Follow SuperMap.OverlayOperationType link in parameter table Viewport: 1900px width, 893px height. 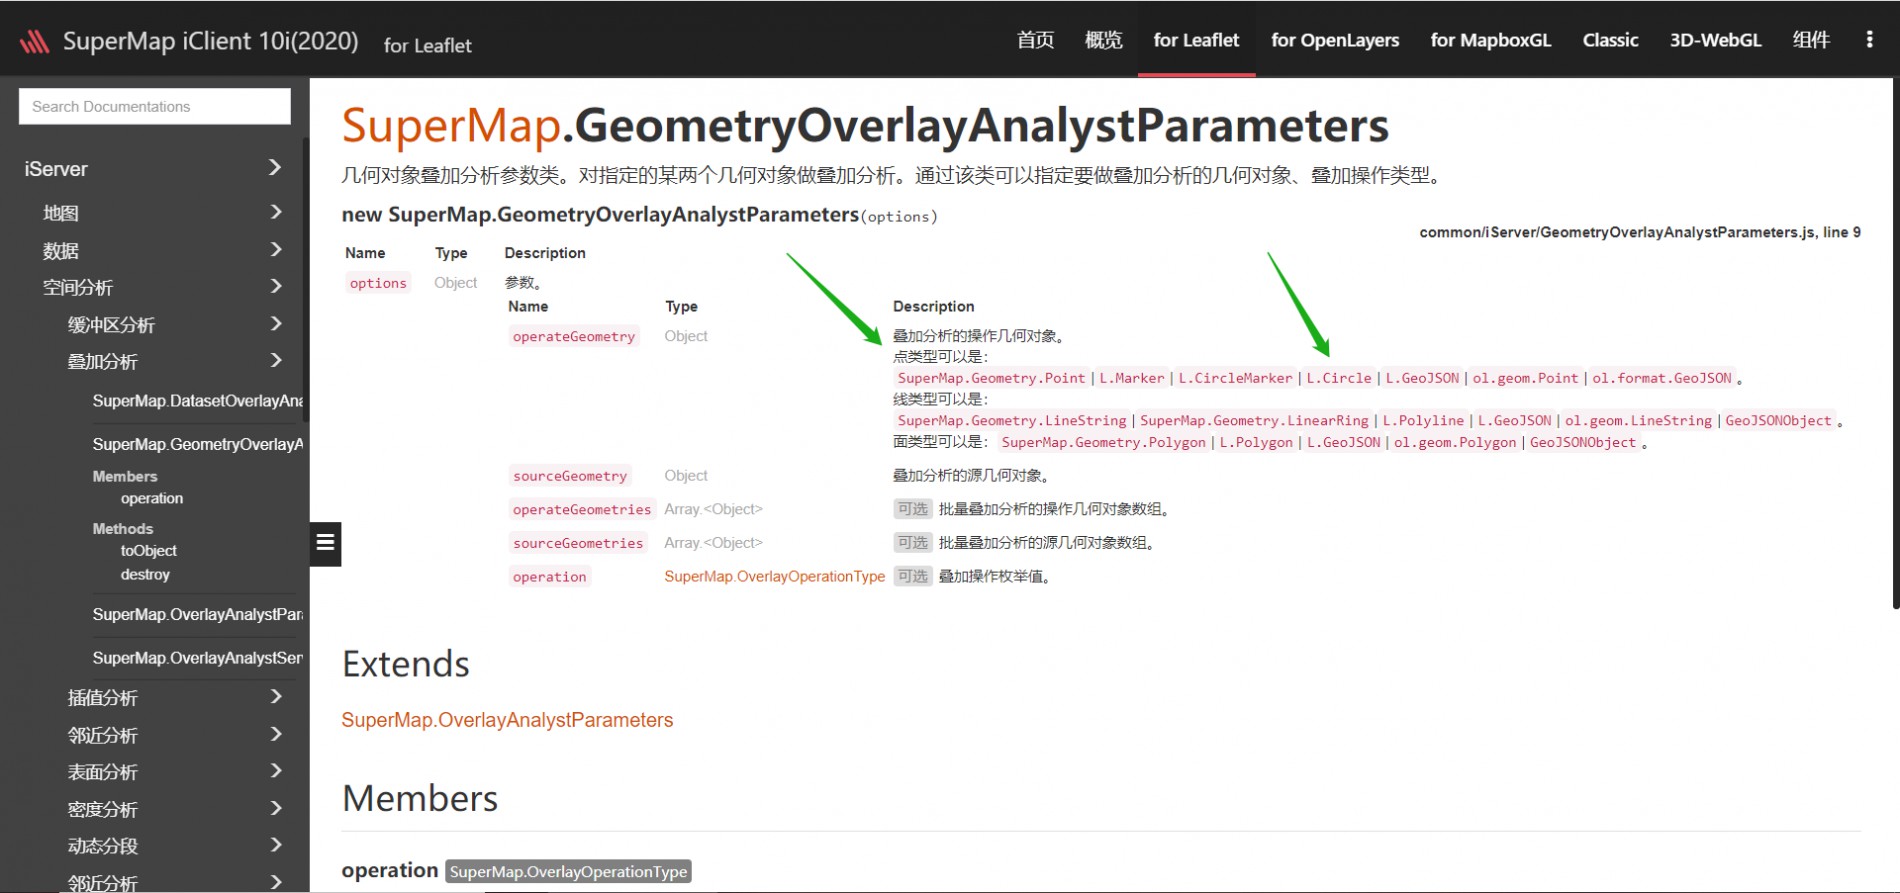(x=774, y=576)
